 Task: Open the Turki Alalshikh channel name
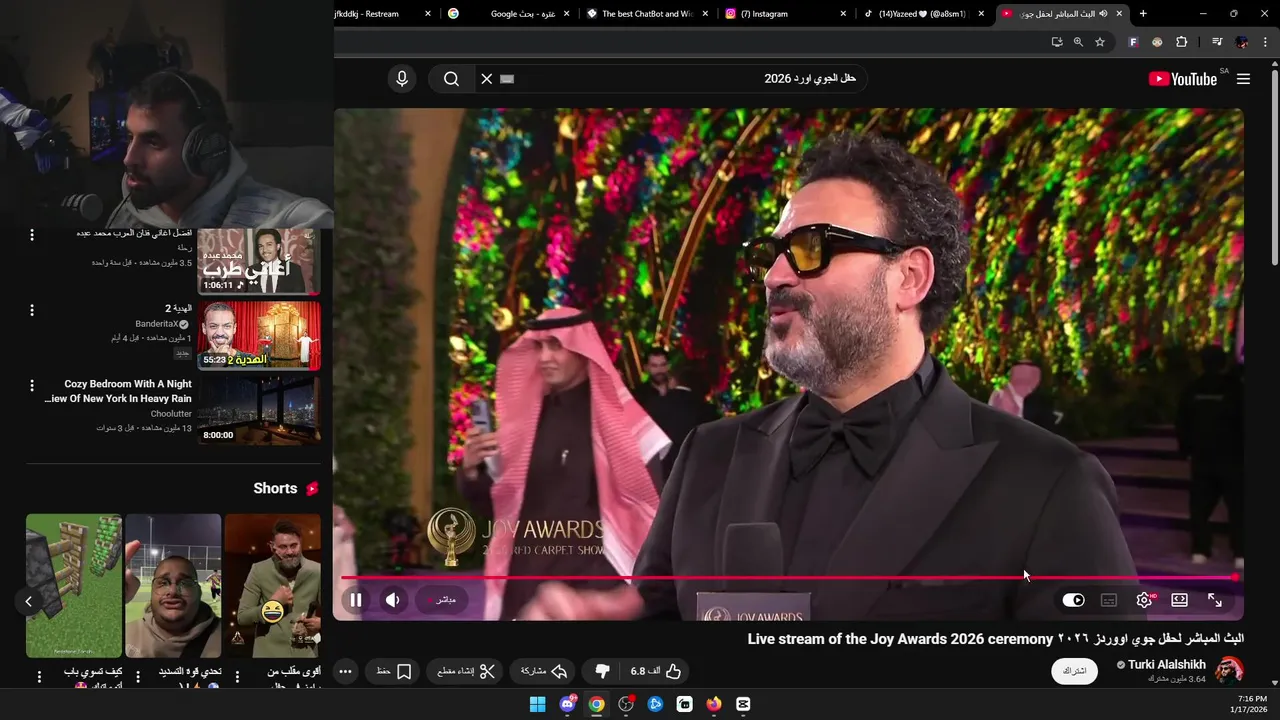(x=1167, y=664)
